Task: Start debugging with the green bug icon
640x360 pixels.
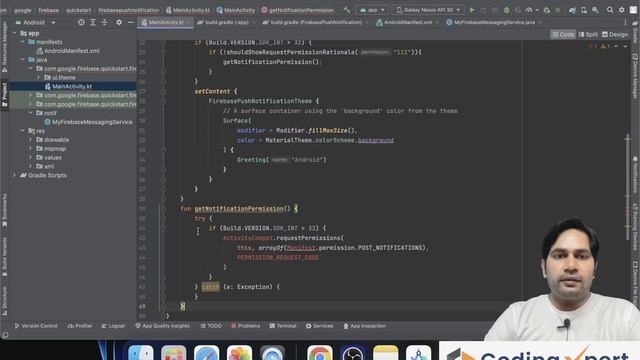Action: pyautogui.click(x=507, y=10)
